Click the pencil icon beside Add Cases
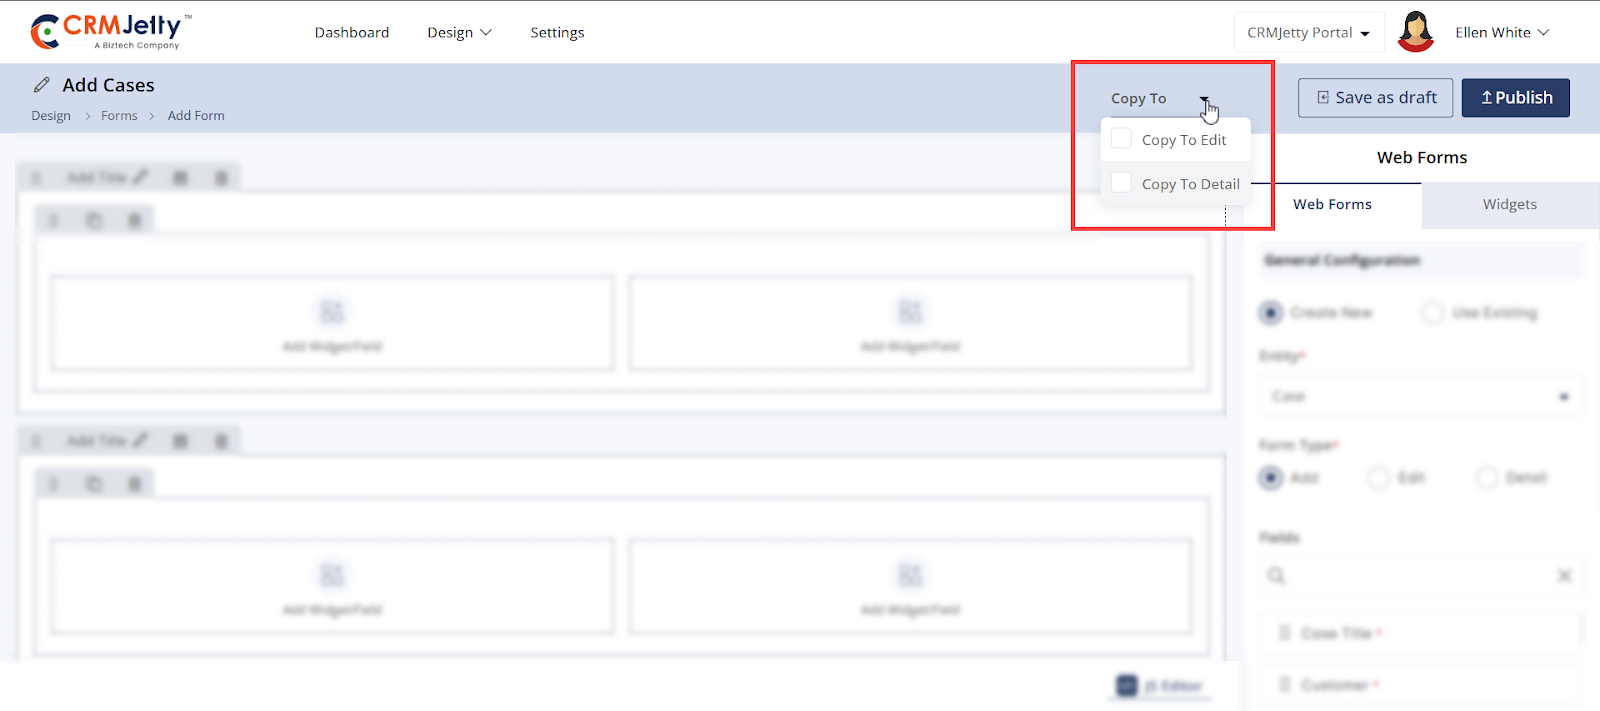1600x711 pixels. click(41, 85)
